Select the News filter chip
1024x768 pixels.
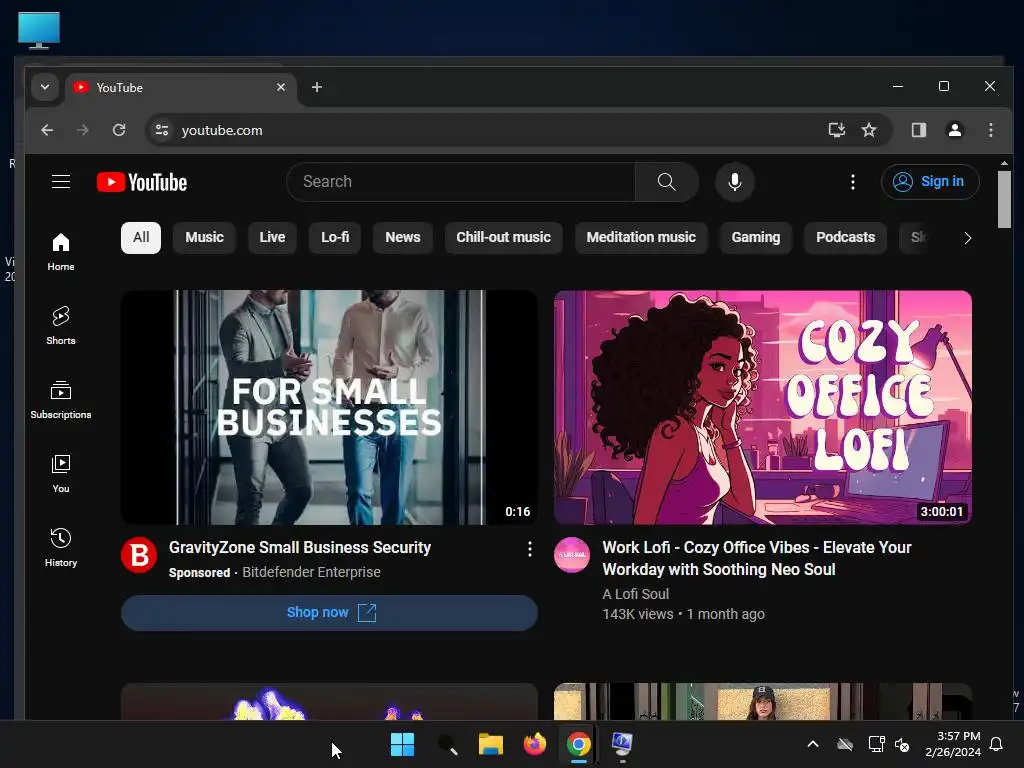pyautogui.click(x=403, y=237)
